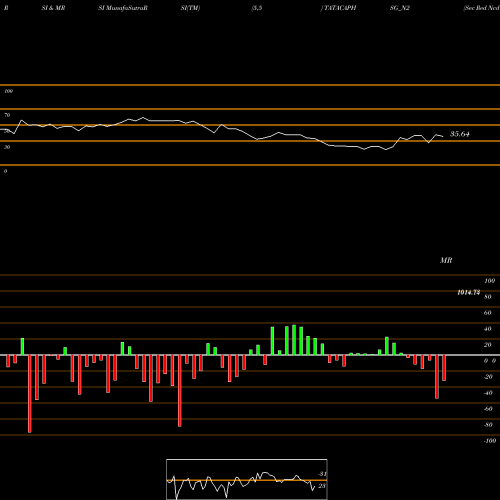Click the tallest green histogram bar
The width and height of the screenshot is (500, 500).
tap(294, 340)
